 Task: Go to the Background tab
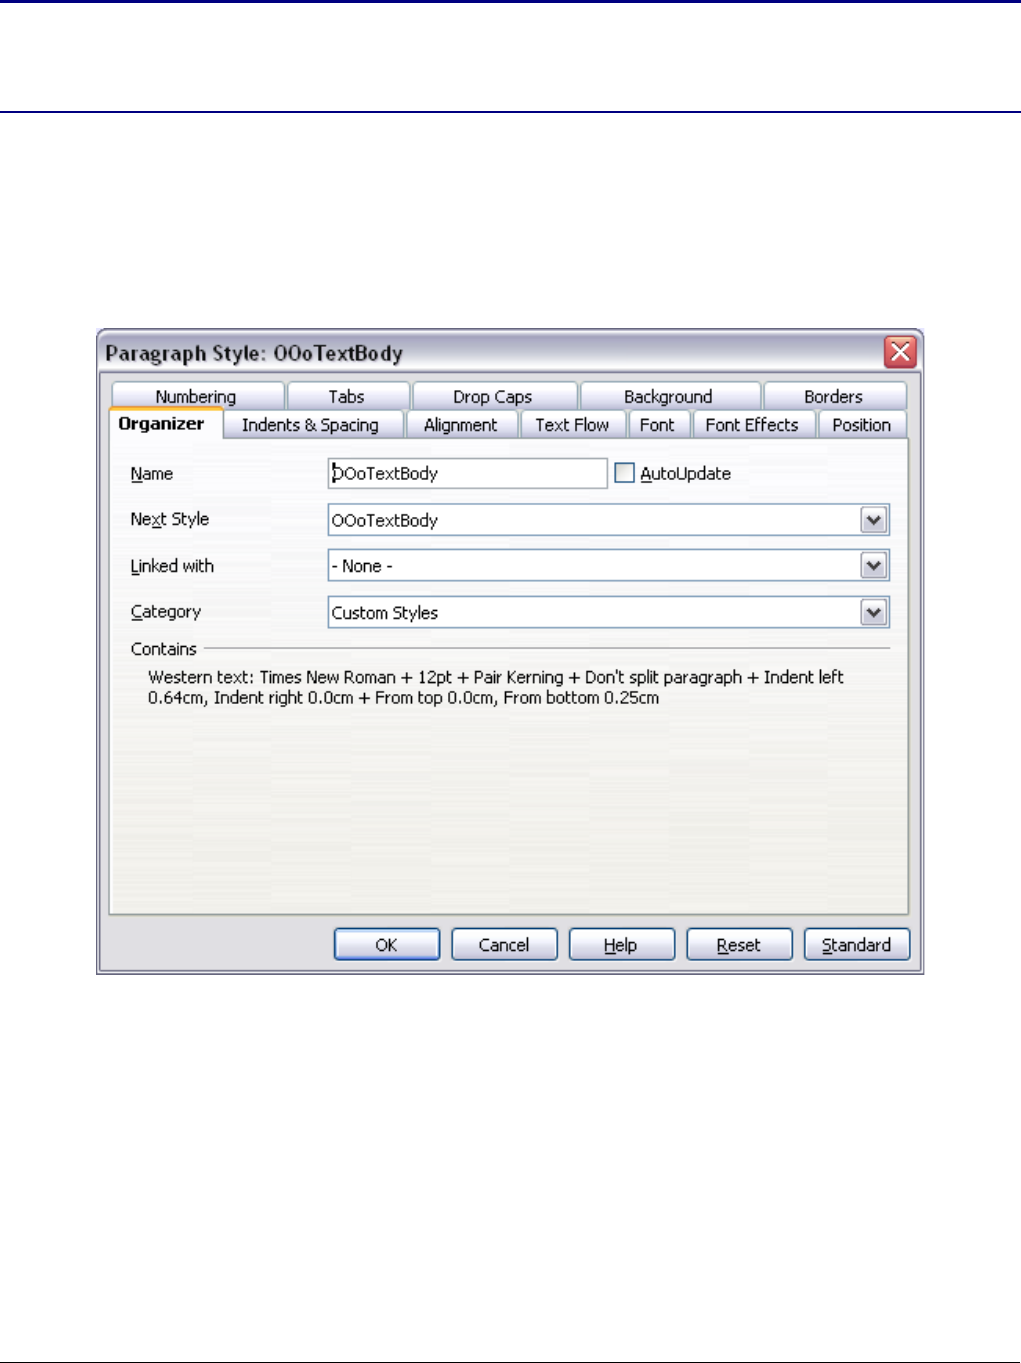tap(669, 396)
